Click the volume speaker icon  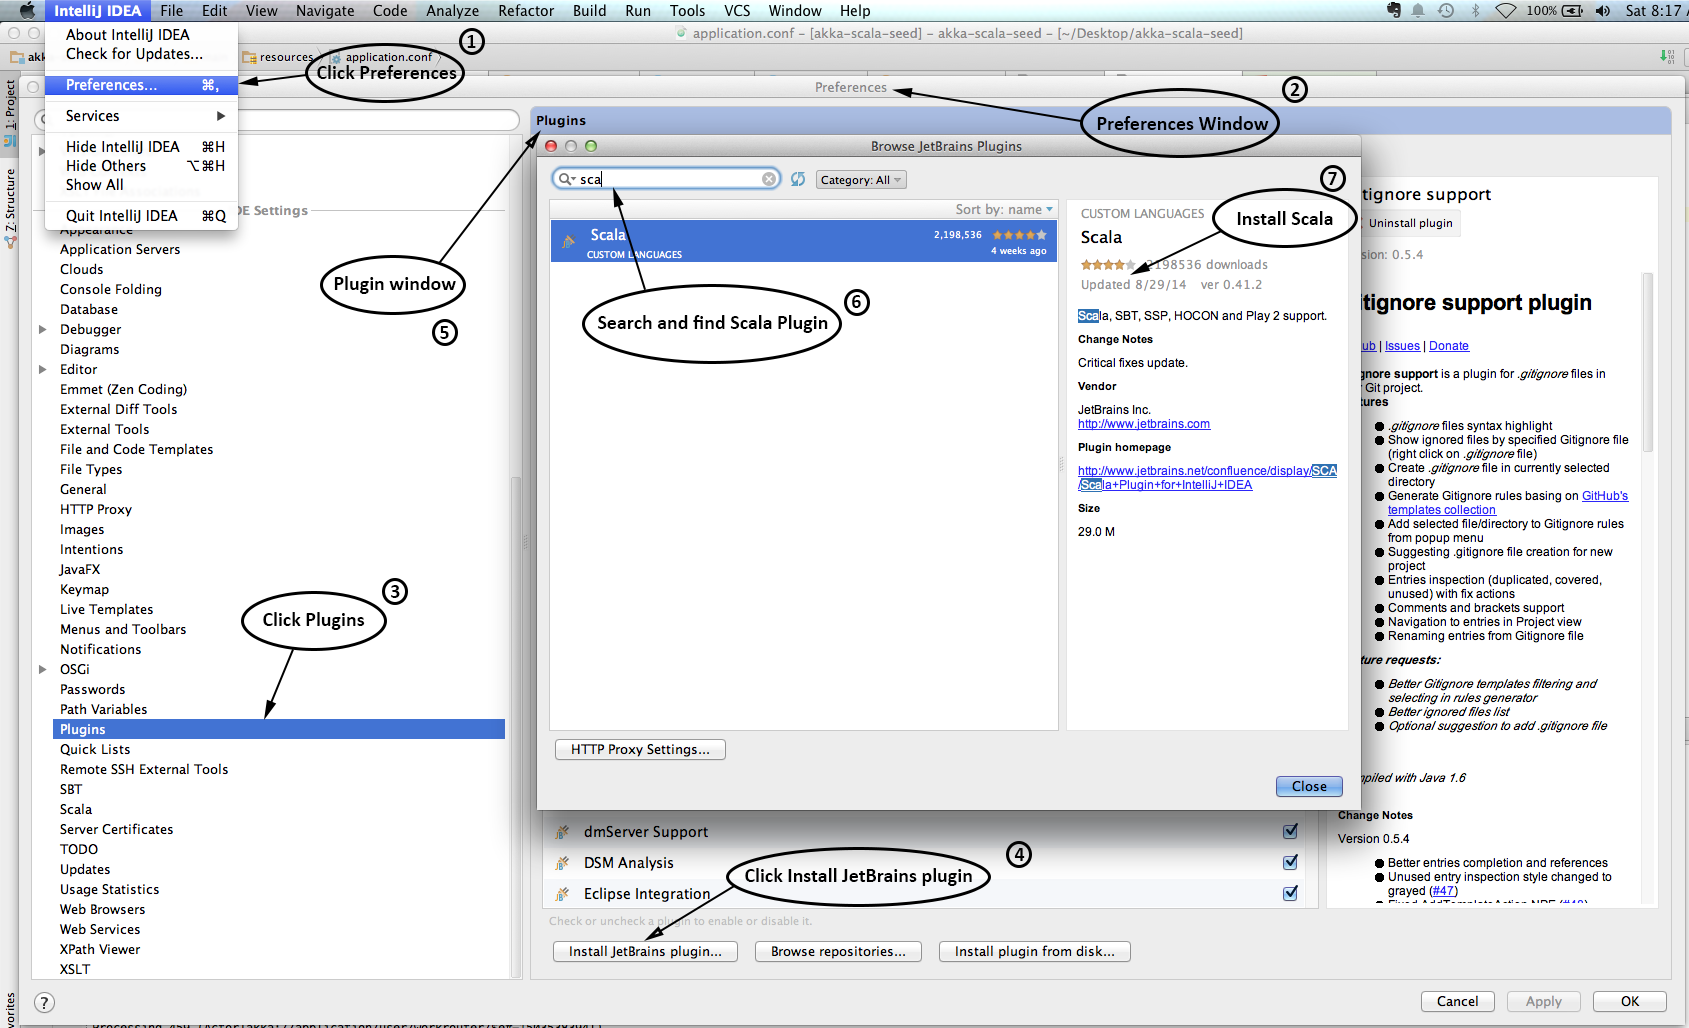point(1603,11)
